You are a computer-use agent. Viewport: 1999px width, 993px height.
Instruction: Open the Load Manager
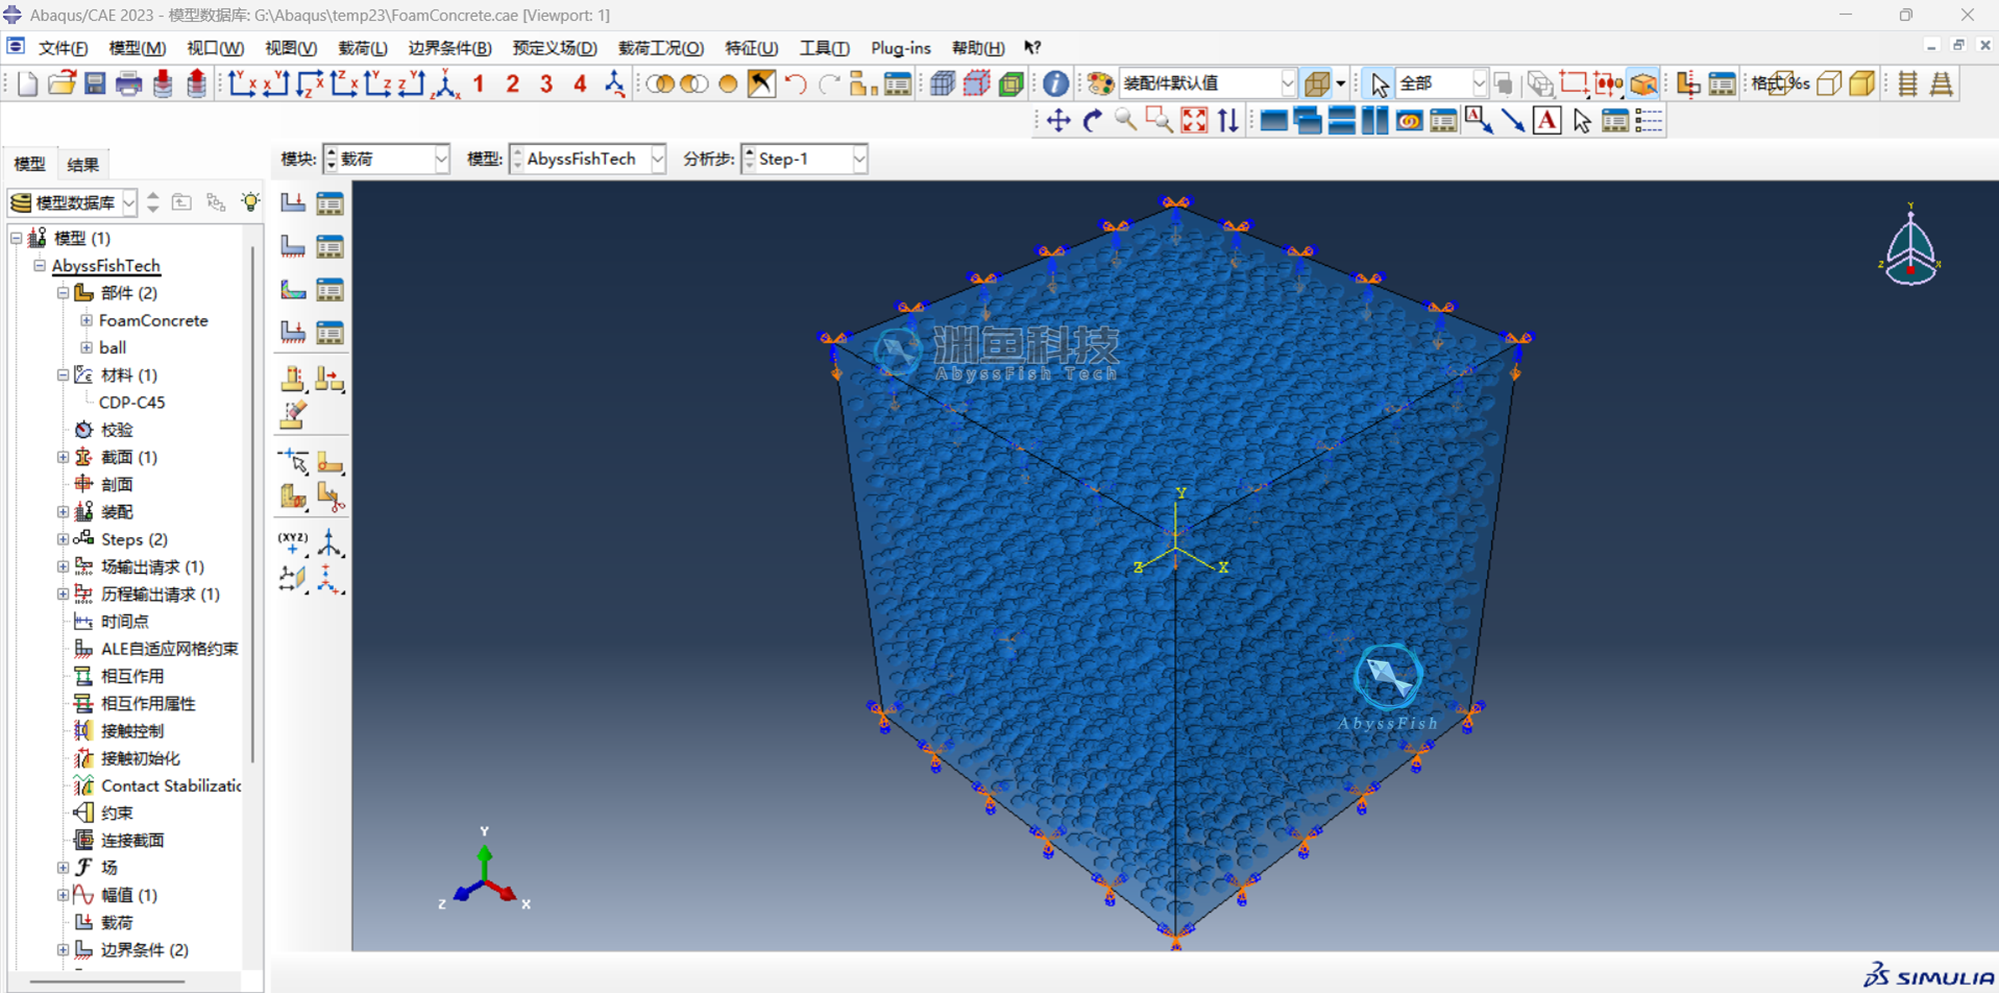coord(330,203)
